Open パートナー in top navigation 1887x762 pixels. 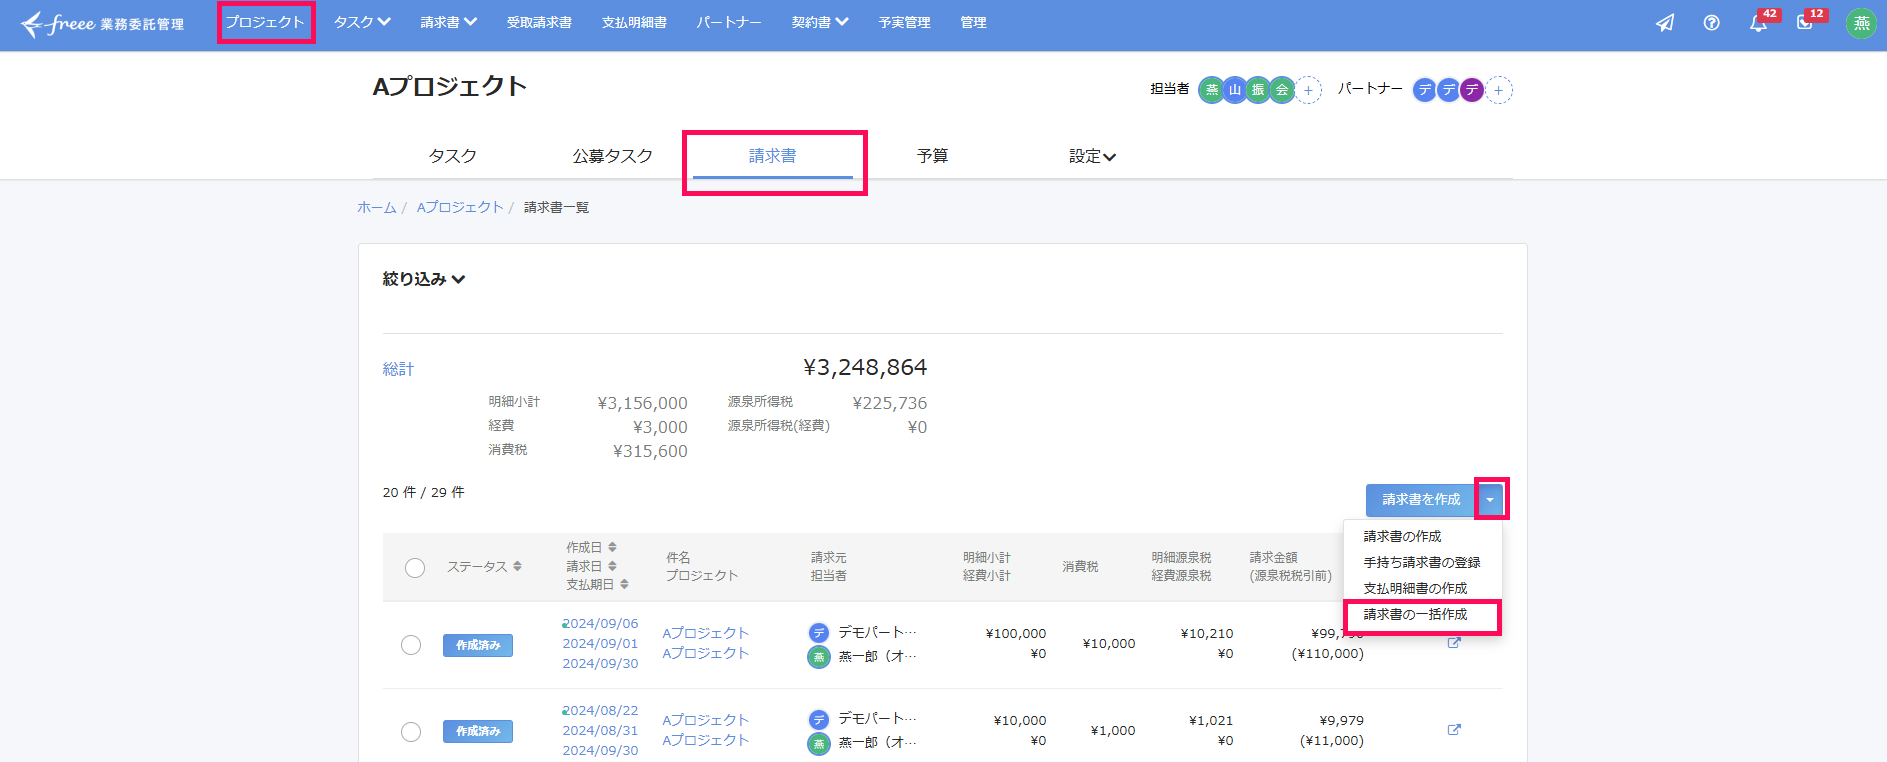tap(729, 22)
